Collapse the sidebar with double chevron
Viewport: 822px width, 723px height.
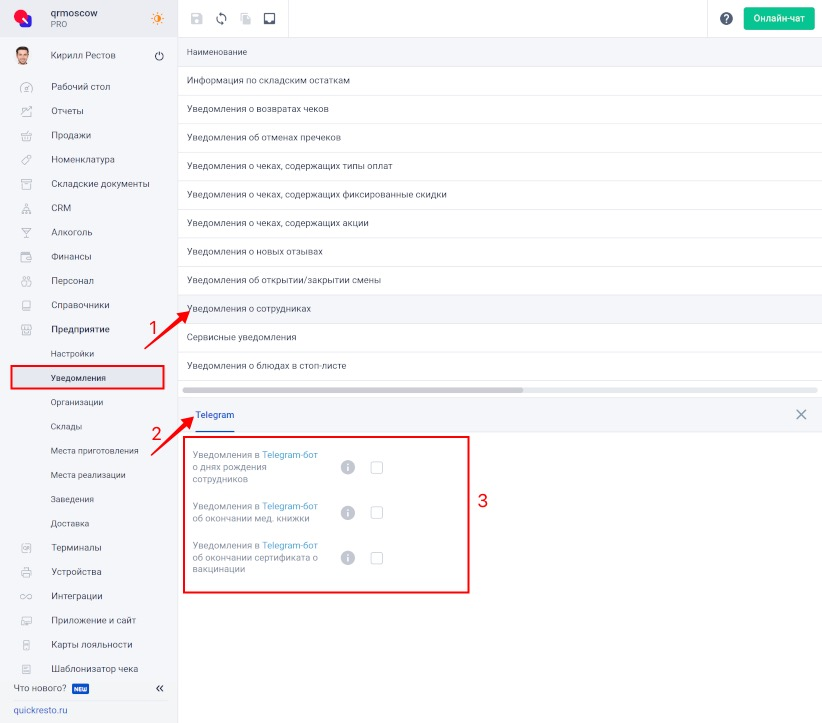pyautogui.click(x=159, y=688)
